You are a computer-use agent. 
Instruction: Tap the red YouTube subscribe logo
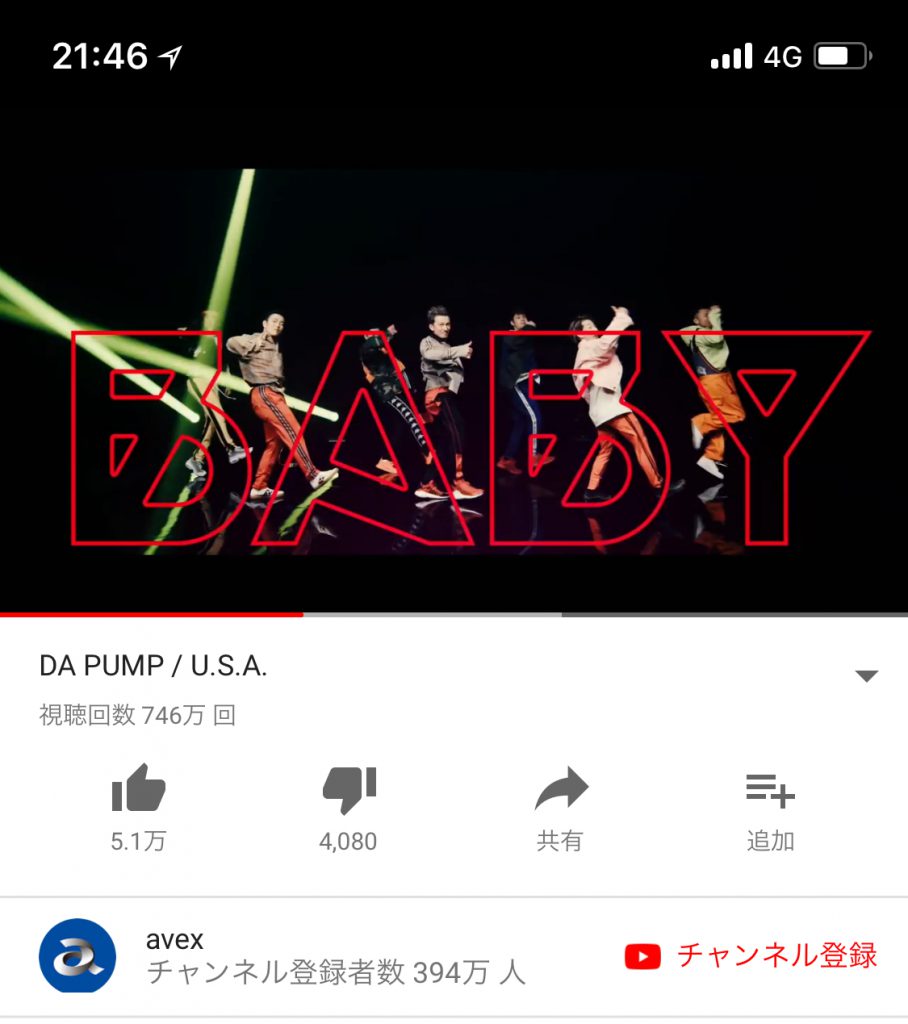[643, 957]
